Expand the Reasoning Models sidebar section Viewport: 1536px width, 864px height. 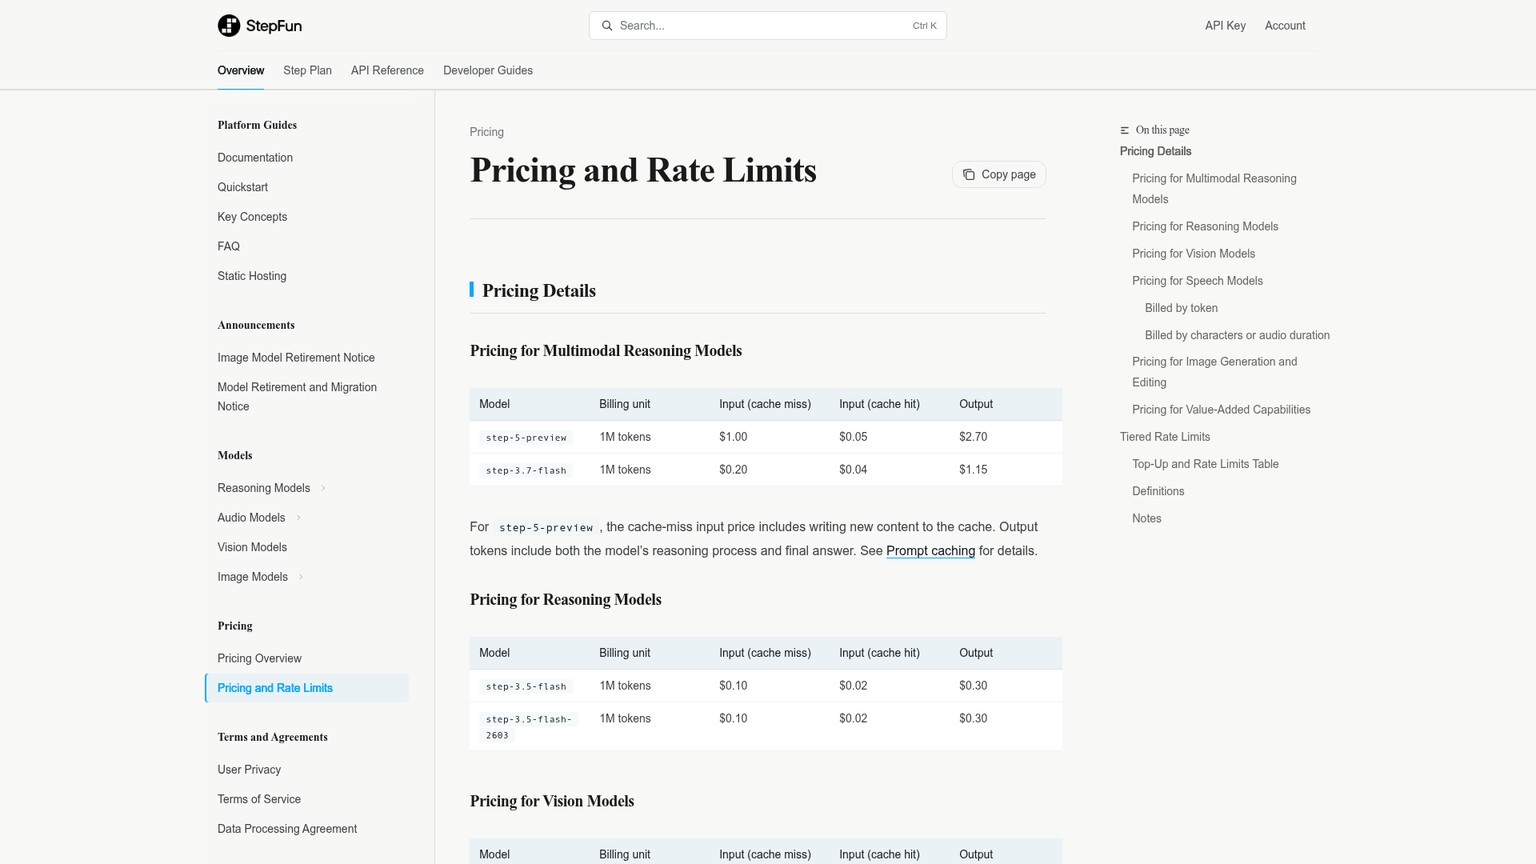[x=323, y=489]
